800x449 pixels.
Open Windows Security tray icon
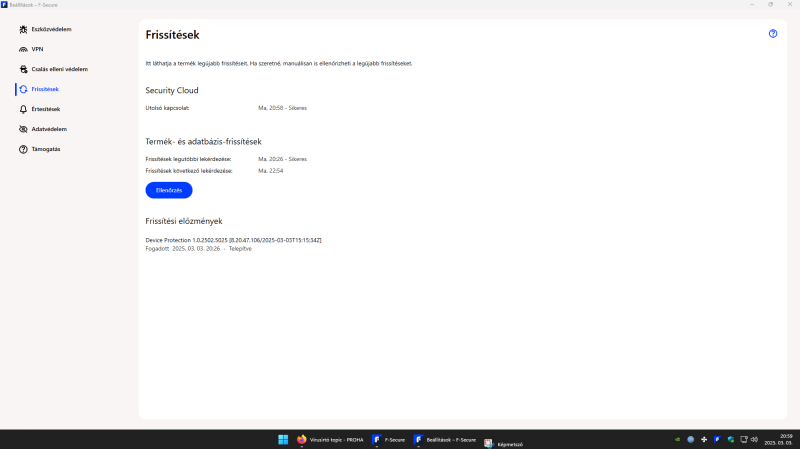pos(731,439)
